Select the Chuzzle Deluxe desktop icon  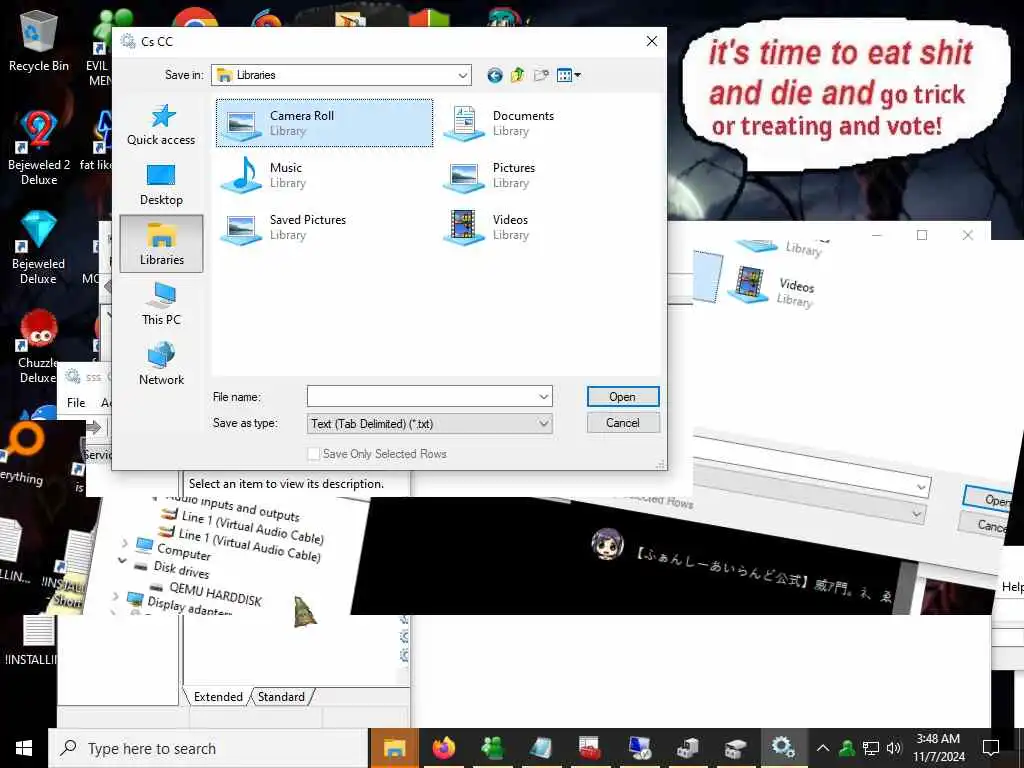click(38, 346)
